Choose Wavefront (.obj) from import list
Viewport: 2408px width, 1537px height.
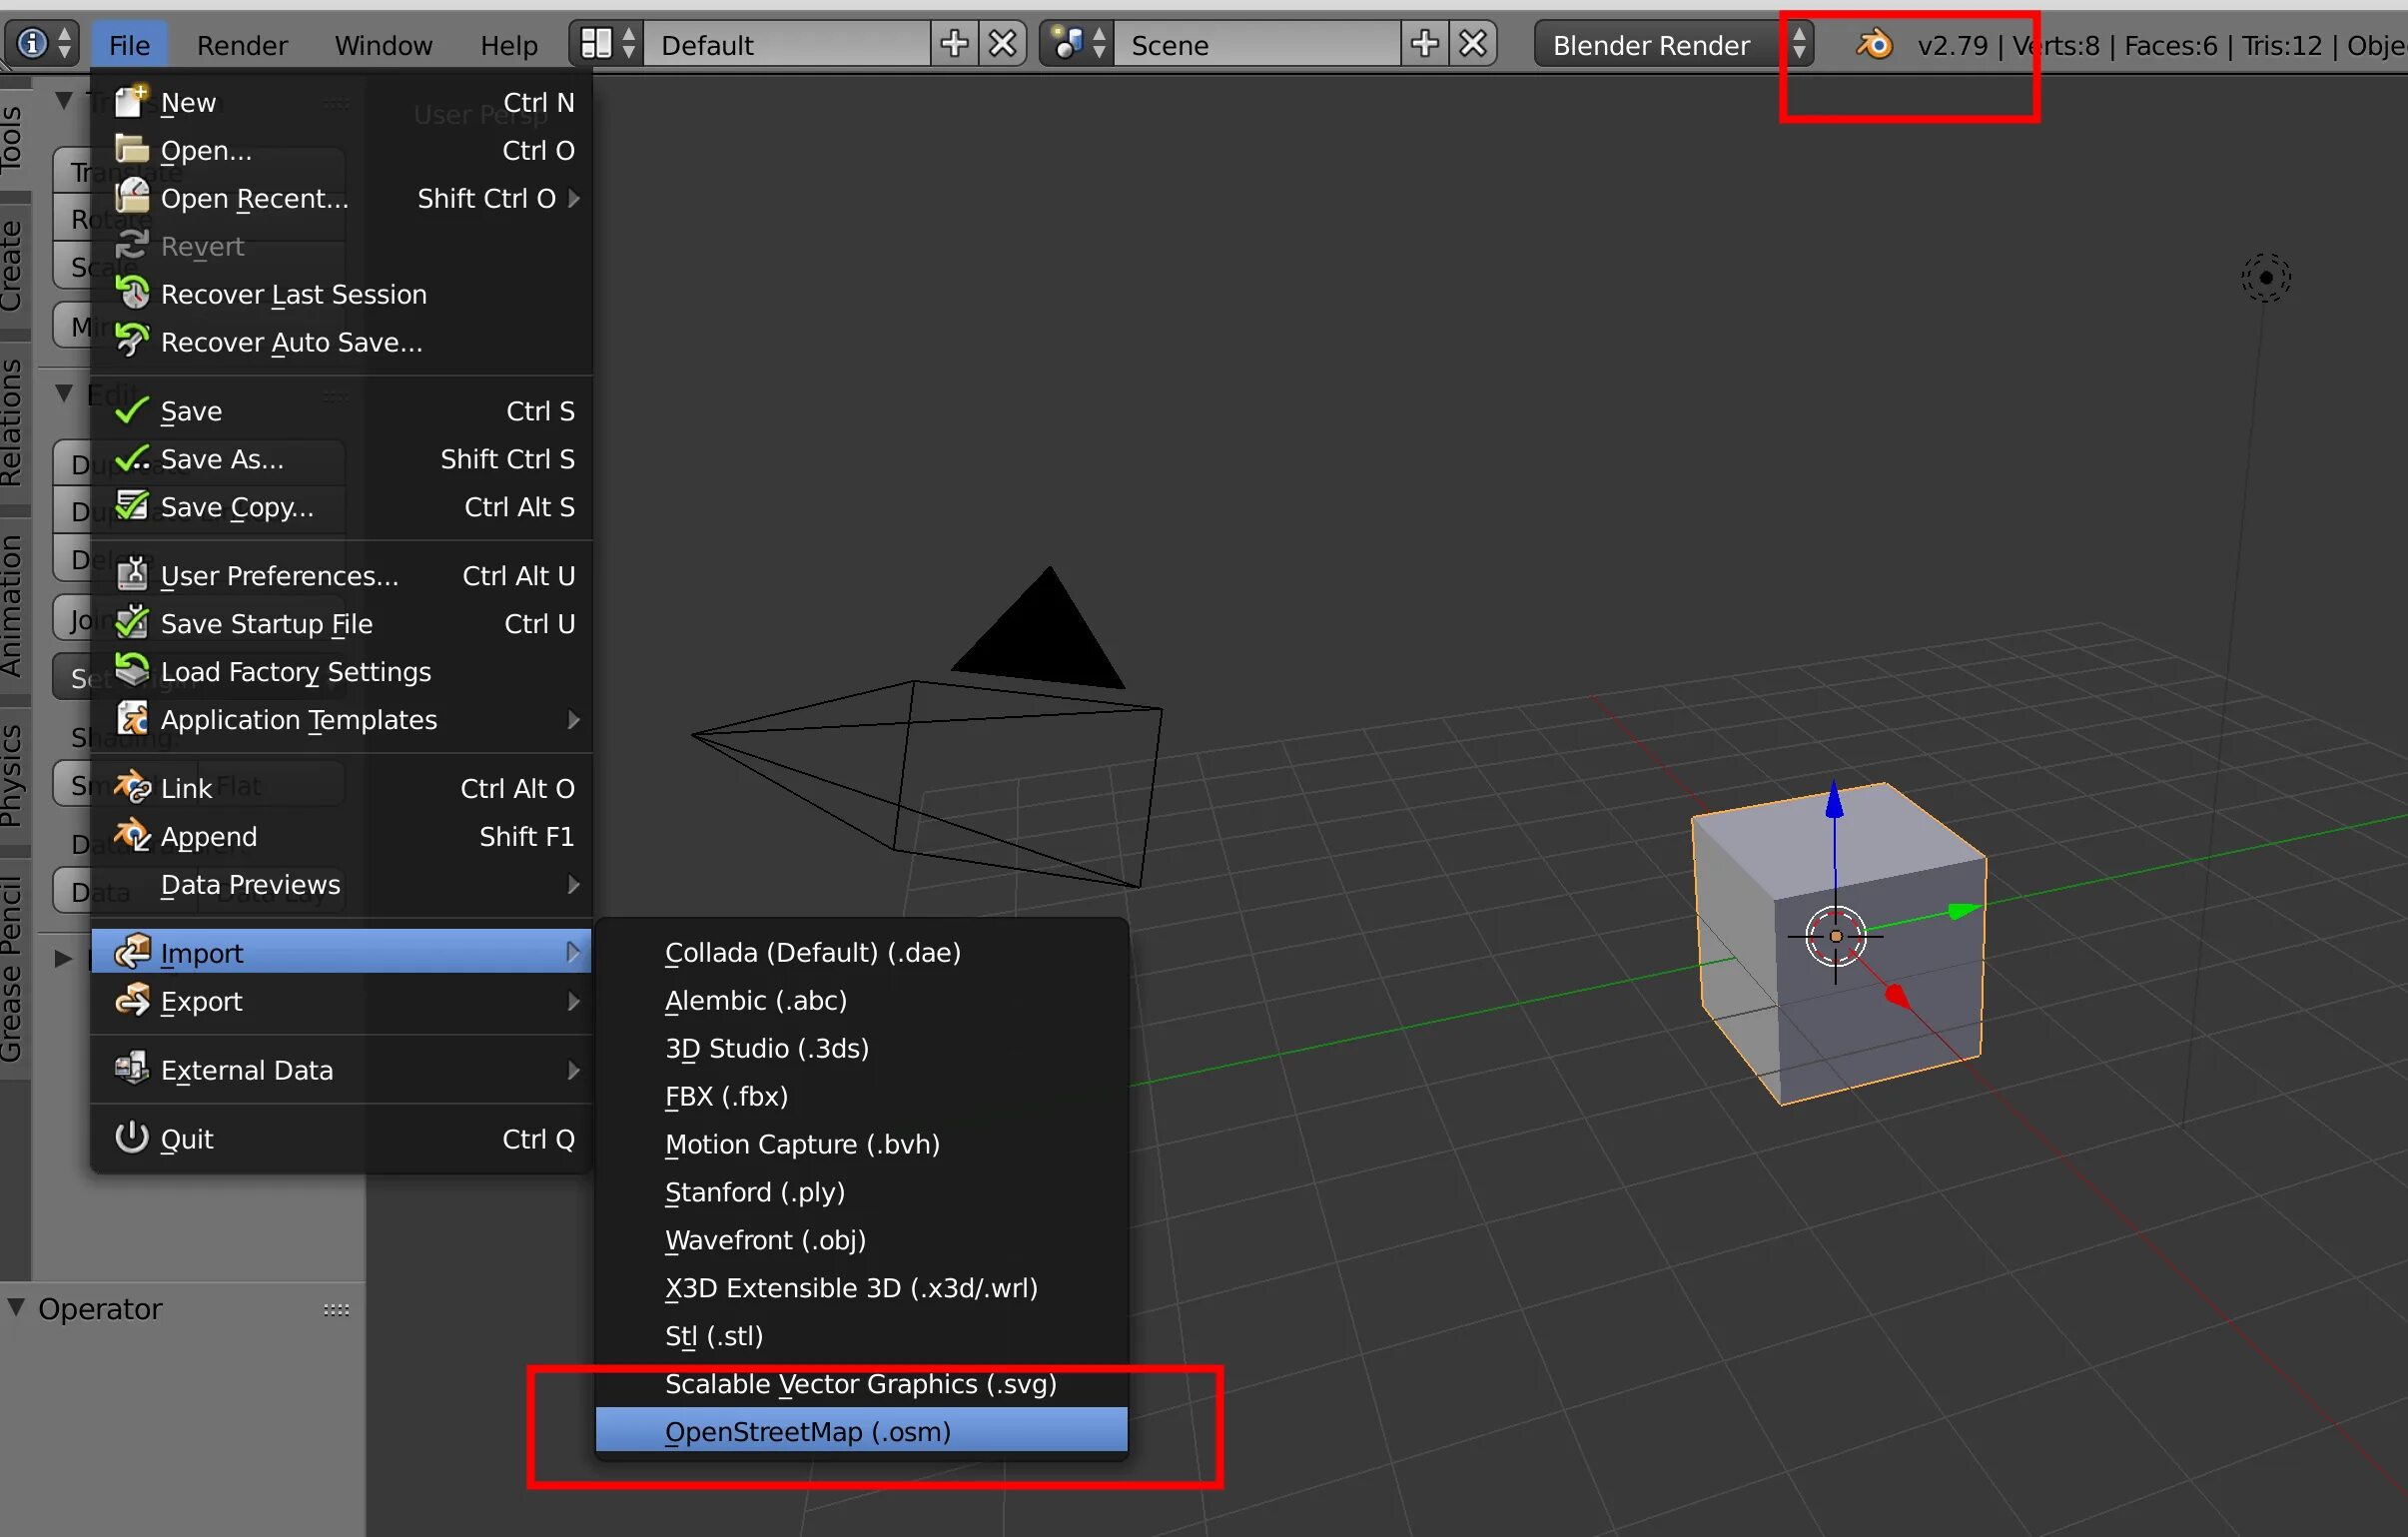click(x=765, y=1240)
